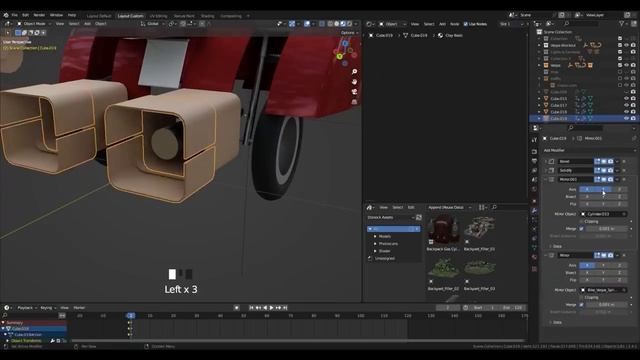Screen dimensions: 640x360
Task: Click the play animation button
Action: 271,308
